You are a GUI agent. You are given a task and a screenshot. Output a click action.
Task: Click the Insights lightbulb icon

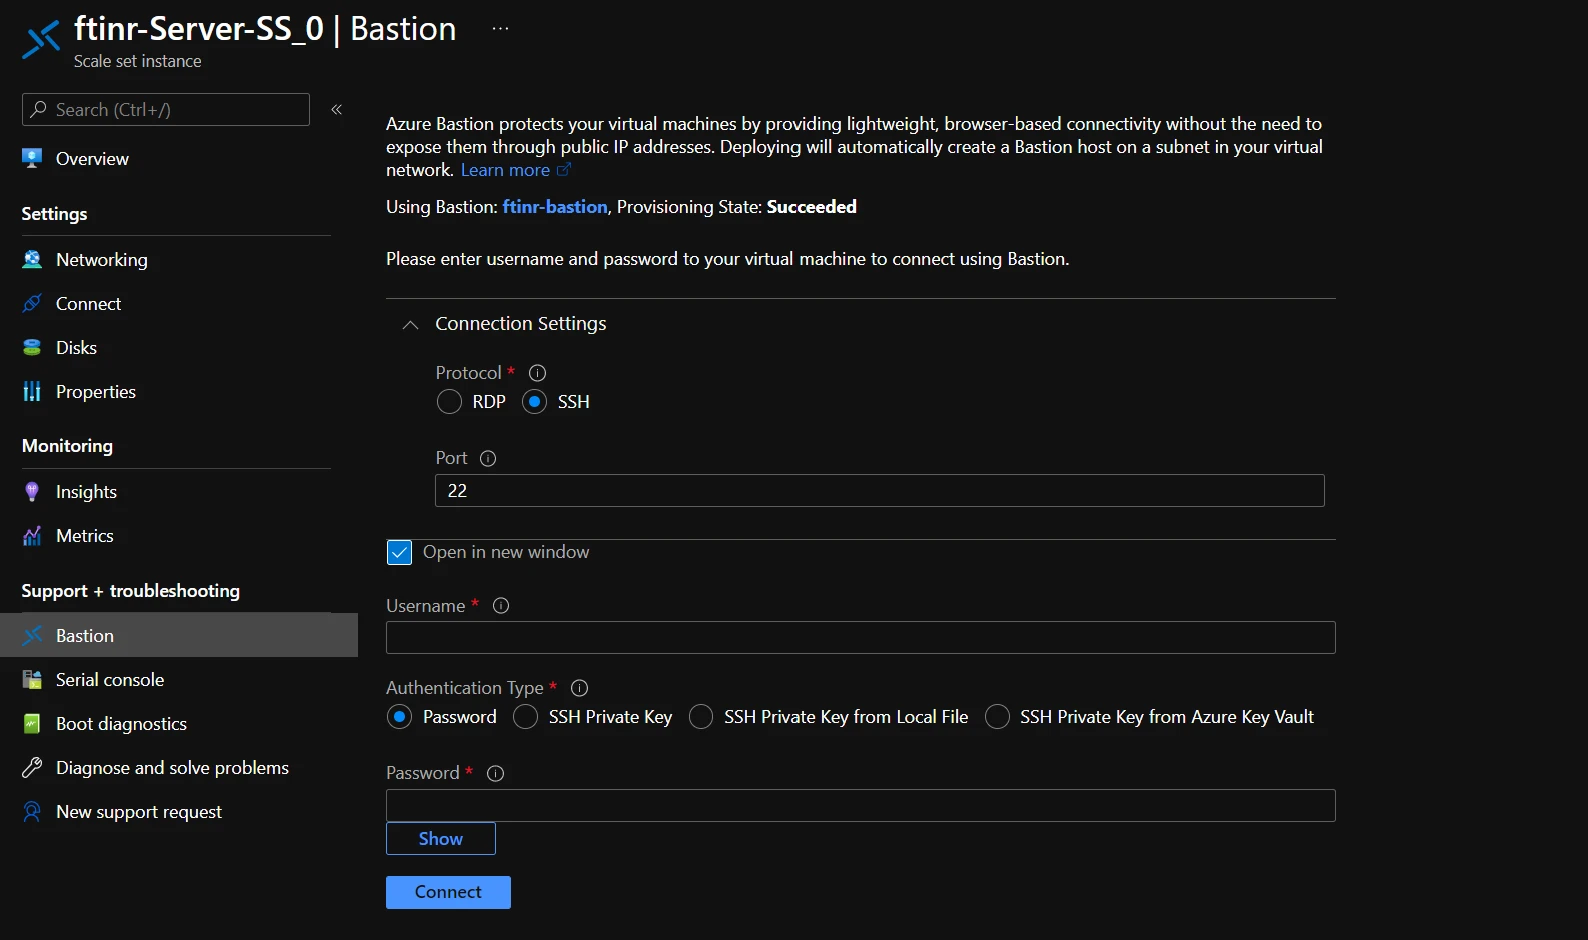pos(32,491)
